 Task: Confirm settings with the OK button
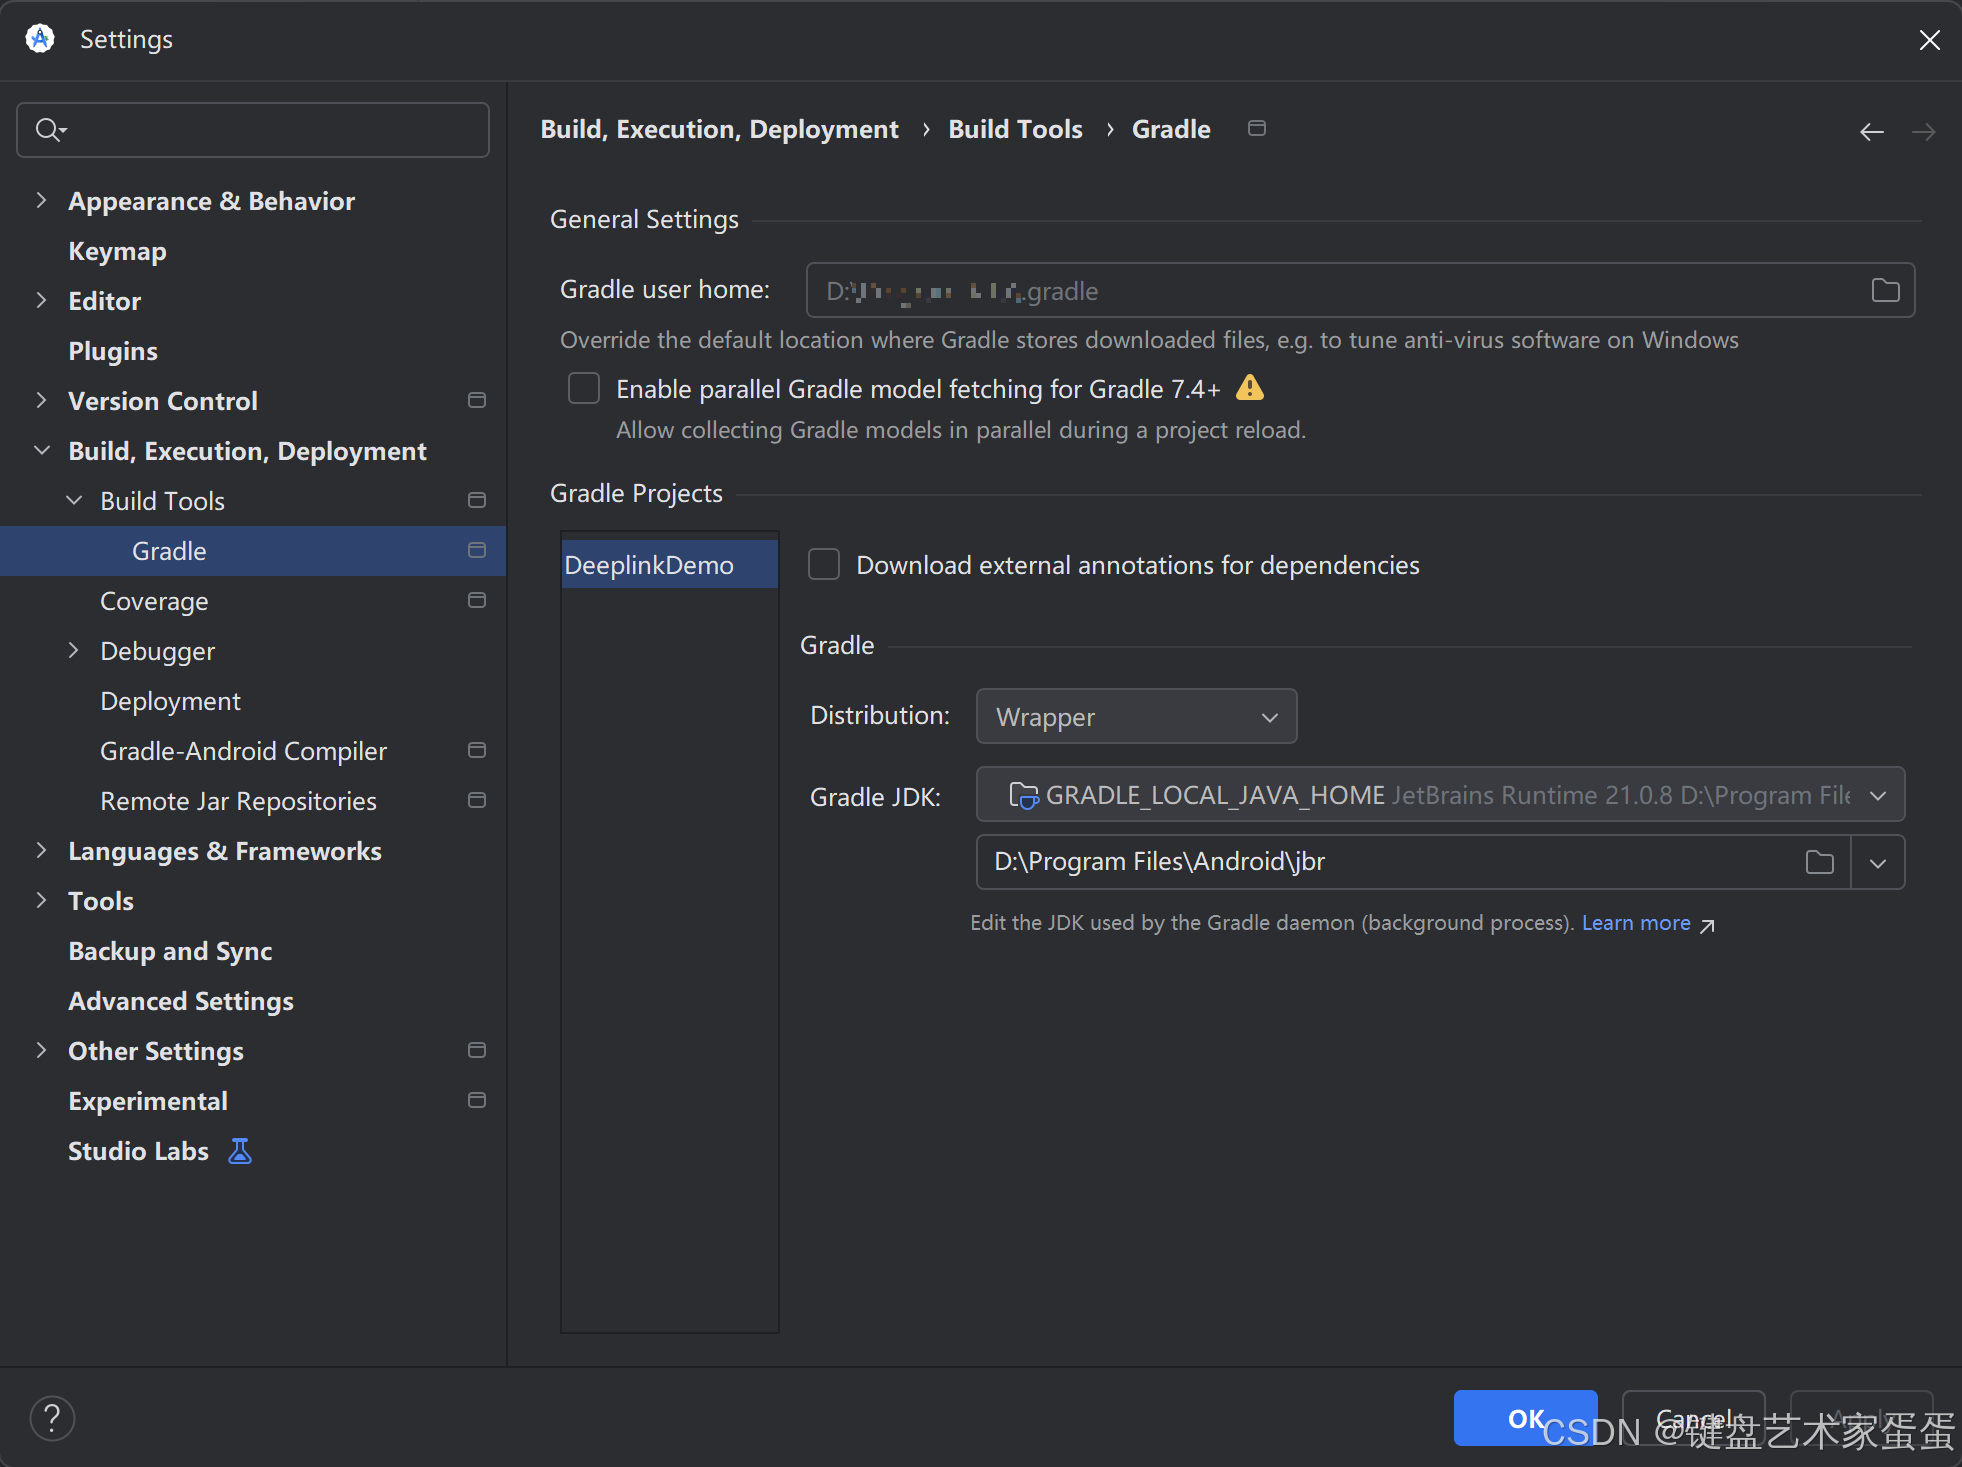click(x=1525, y=1418)
